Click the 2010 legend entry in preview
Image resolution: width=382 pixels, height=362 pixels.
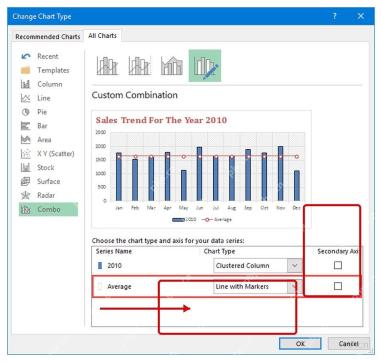[x=184, y=220]
